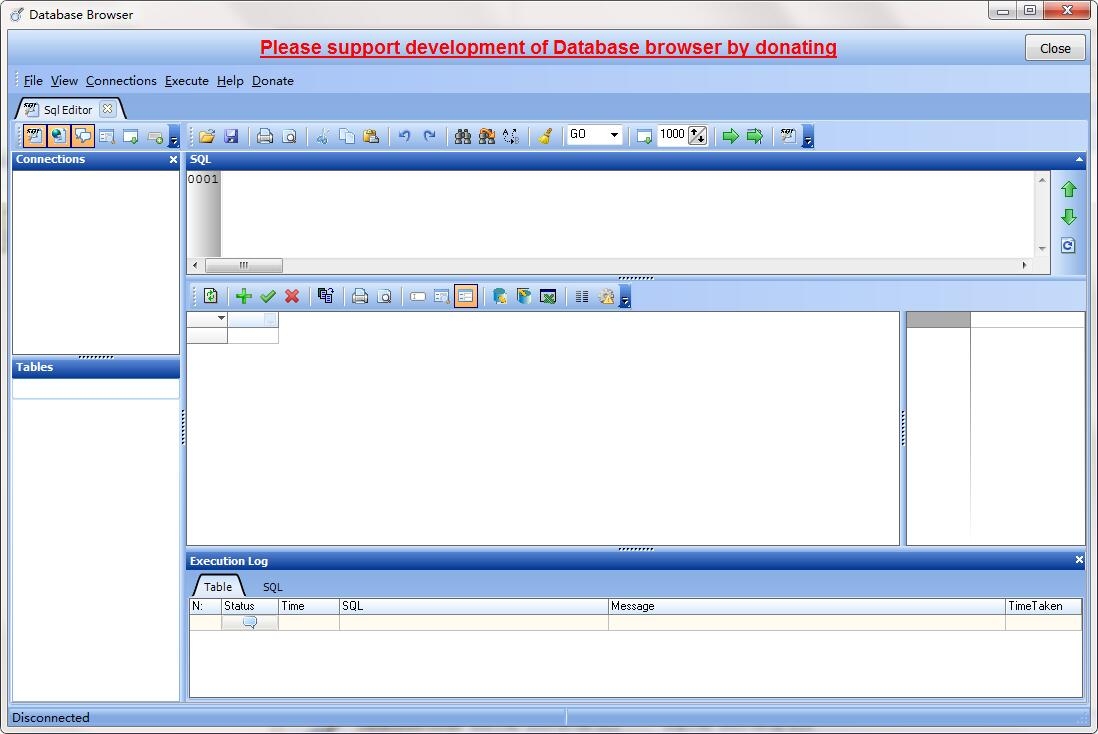Open the replace A-to-B tool
Viewport: 1098px width, 734px height.
tap(511, 136)
